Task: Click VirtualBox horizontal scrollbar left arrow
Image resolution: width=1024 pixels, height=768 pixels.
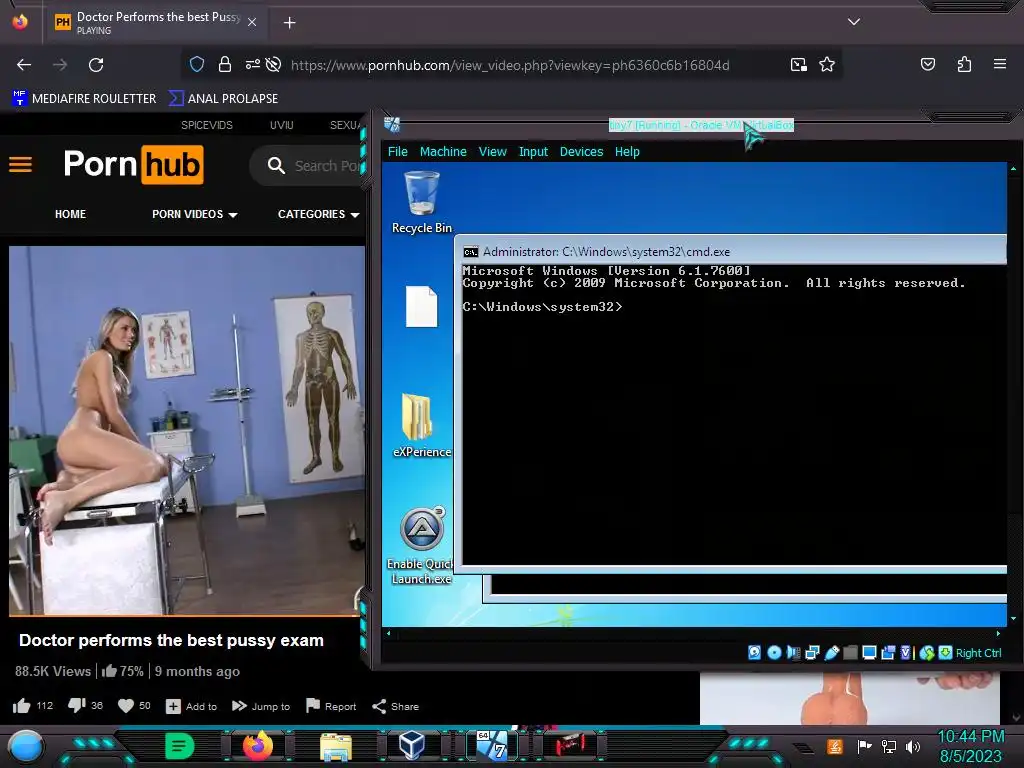Action: click(x=389, y=633)
